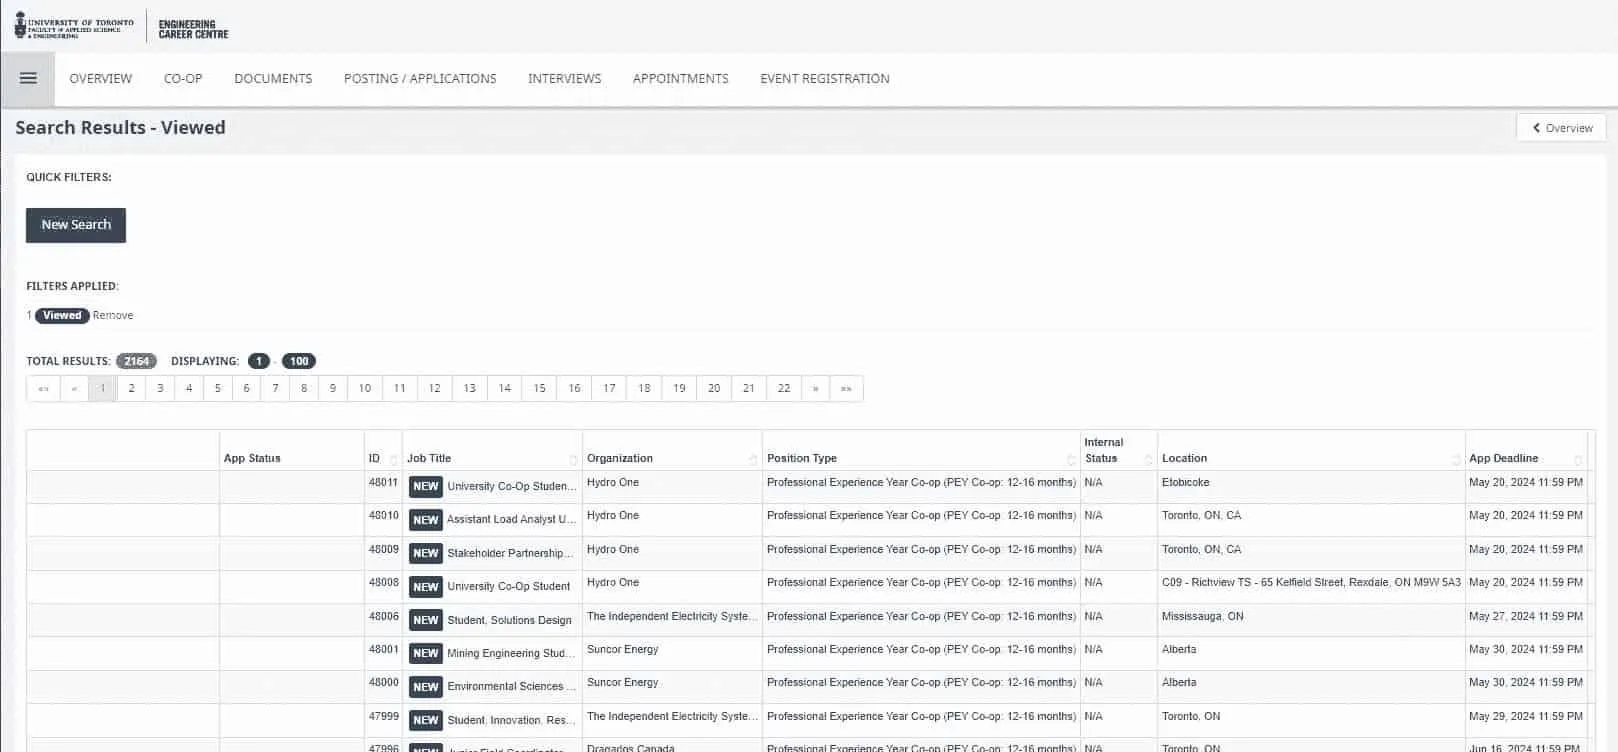Go back to Overview button
The width and height of the screenshot is (1618, 752).
[1561, 128]
